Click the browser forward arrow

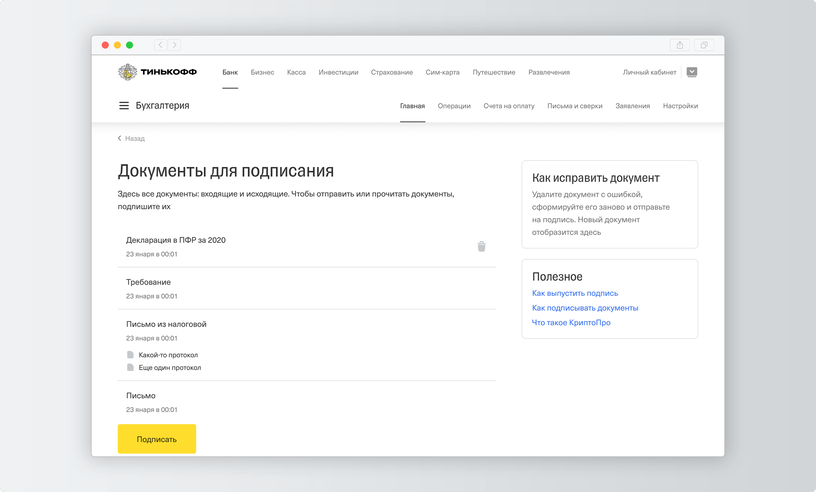(x=174, y=45)
